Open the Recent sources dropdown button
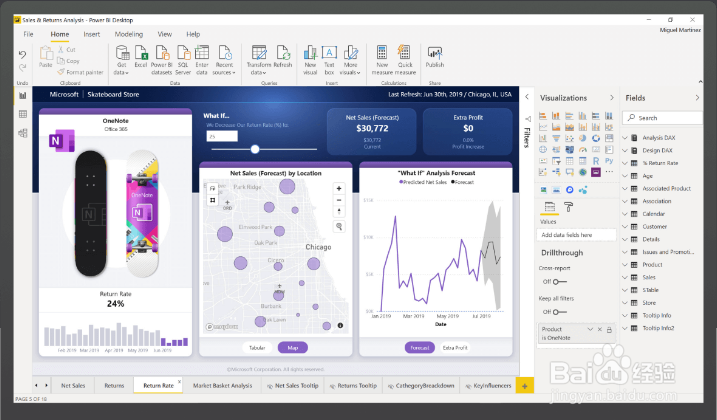 tap(224, 59)
